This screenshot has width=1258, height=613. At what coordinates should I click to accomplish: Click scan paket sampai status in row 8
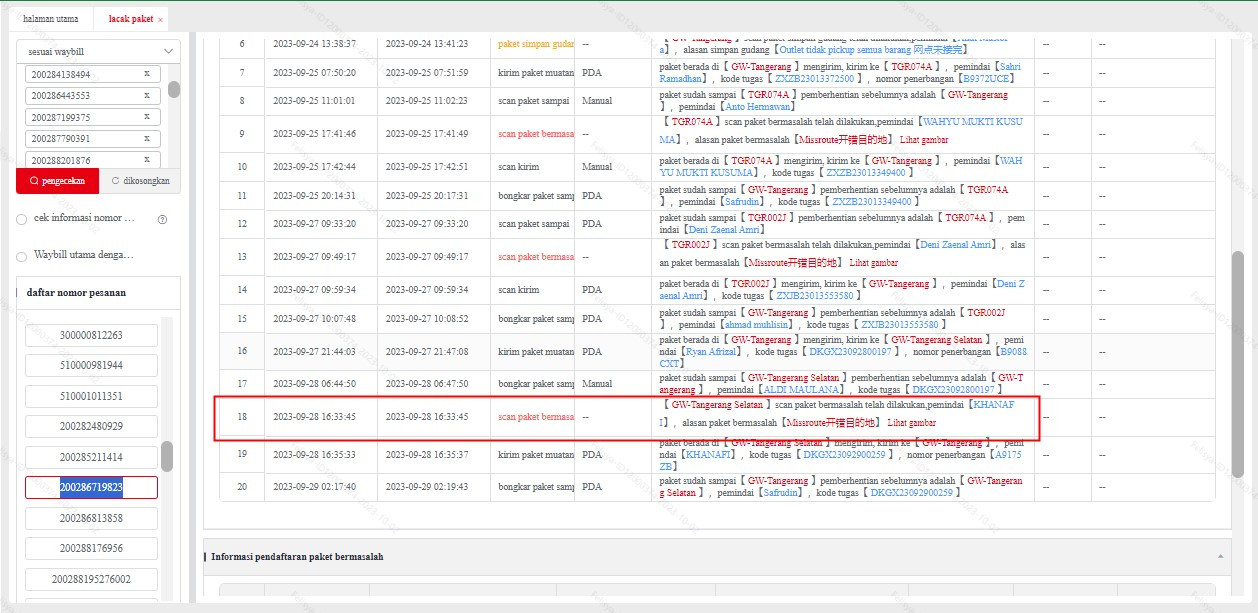533,101
